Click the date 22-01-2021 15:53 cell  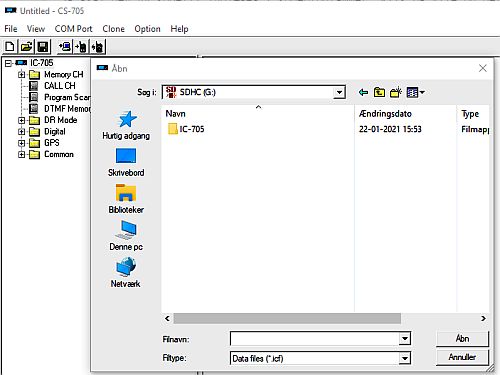tap(390, 129)
